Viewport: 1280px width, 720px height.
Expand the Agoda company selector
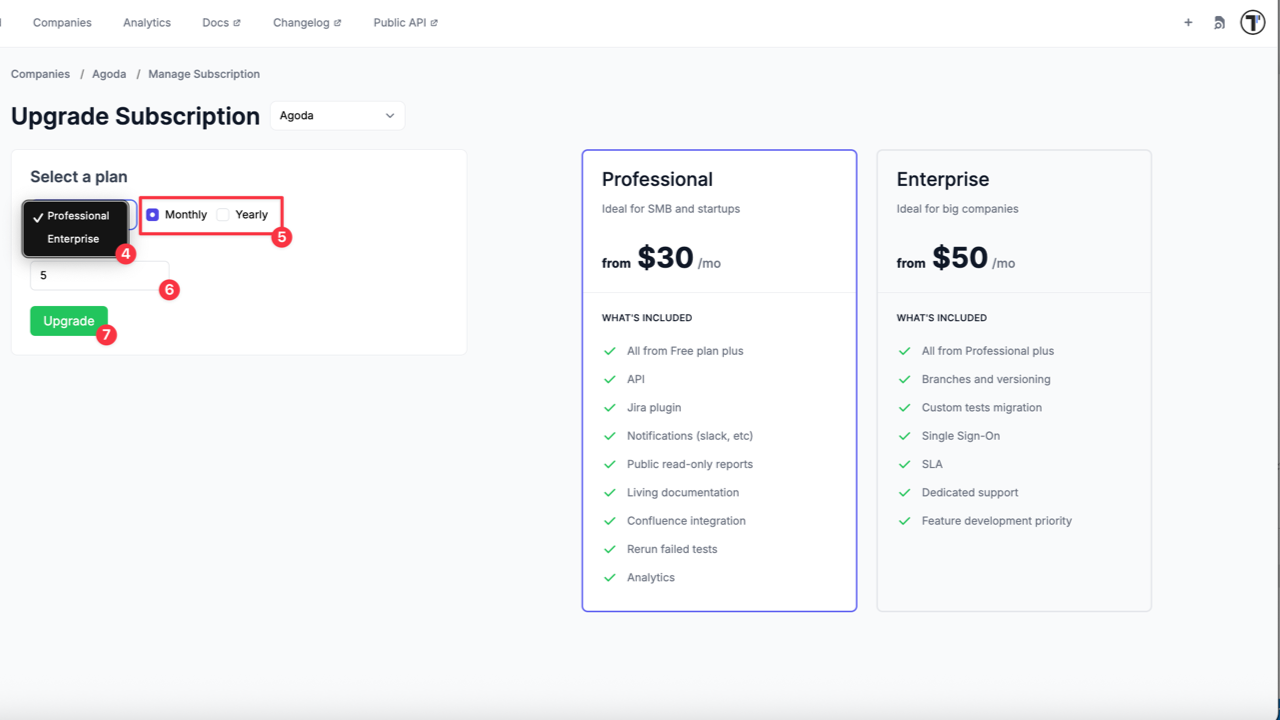click(x=337, y=116)
